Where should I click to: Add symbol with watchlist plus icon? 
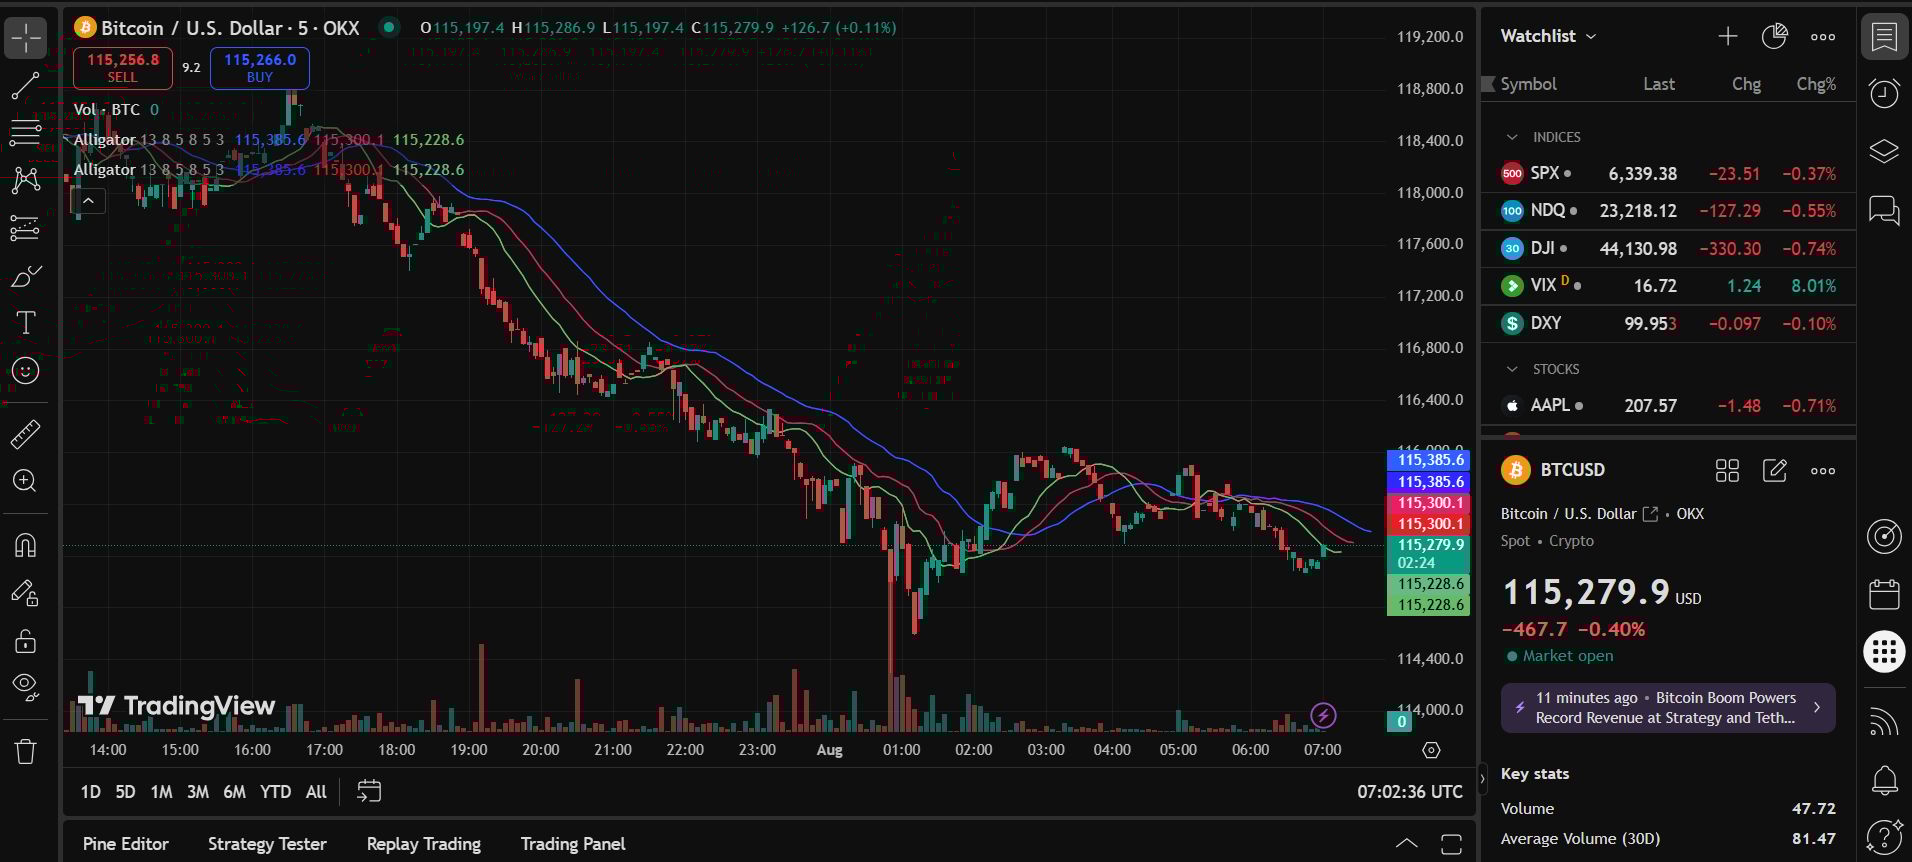tap(1727, 37)
